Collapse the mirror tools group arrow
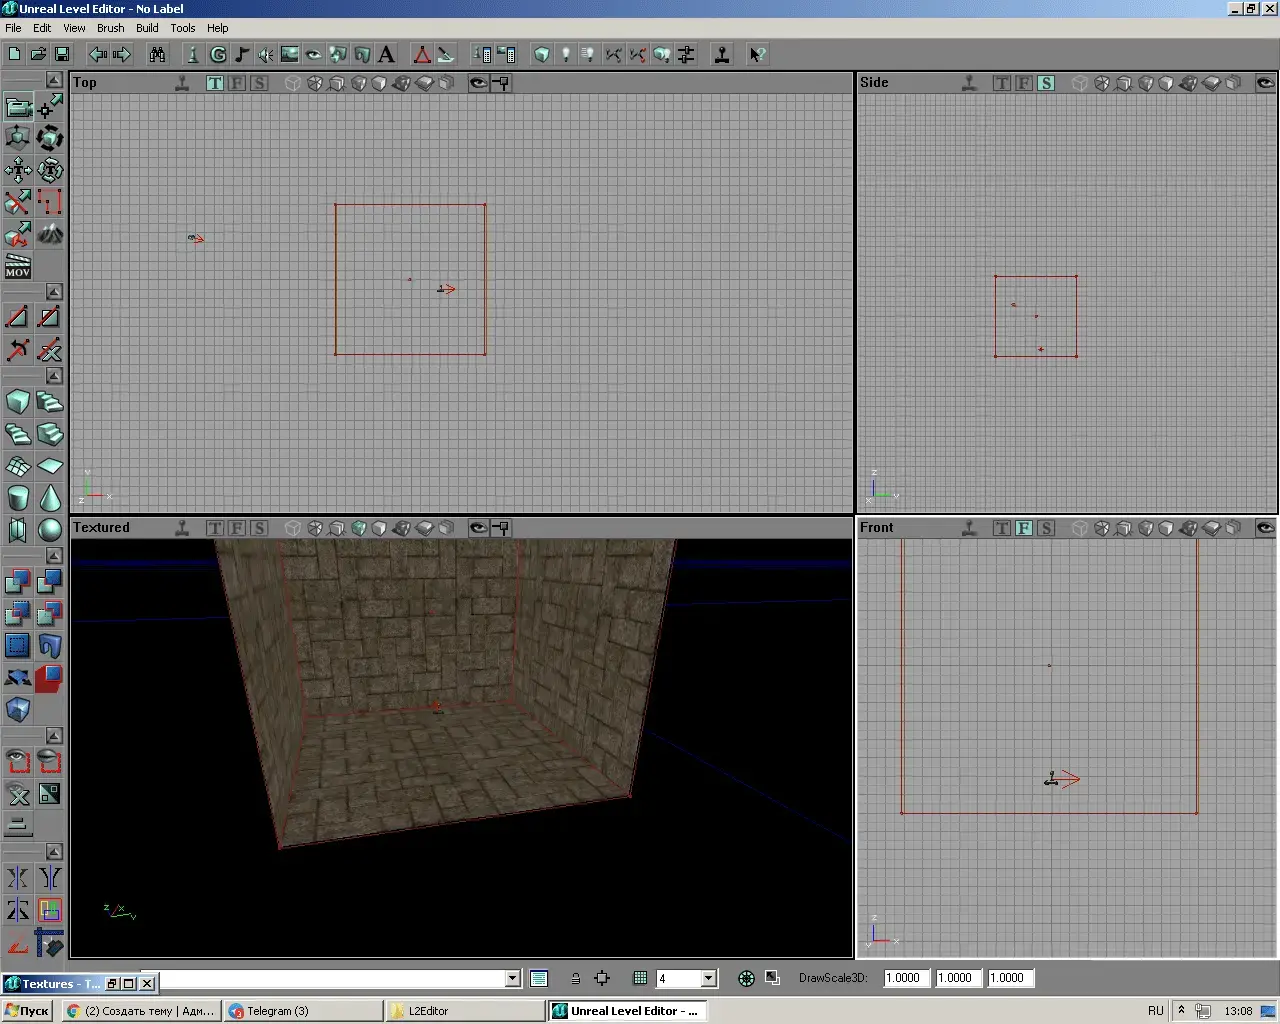Image resolution: width=1280 pixels, height=1024 pixels. pos(54,851)
